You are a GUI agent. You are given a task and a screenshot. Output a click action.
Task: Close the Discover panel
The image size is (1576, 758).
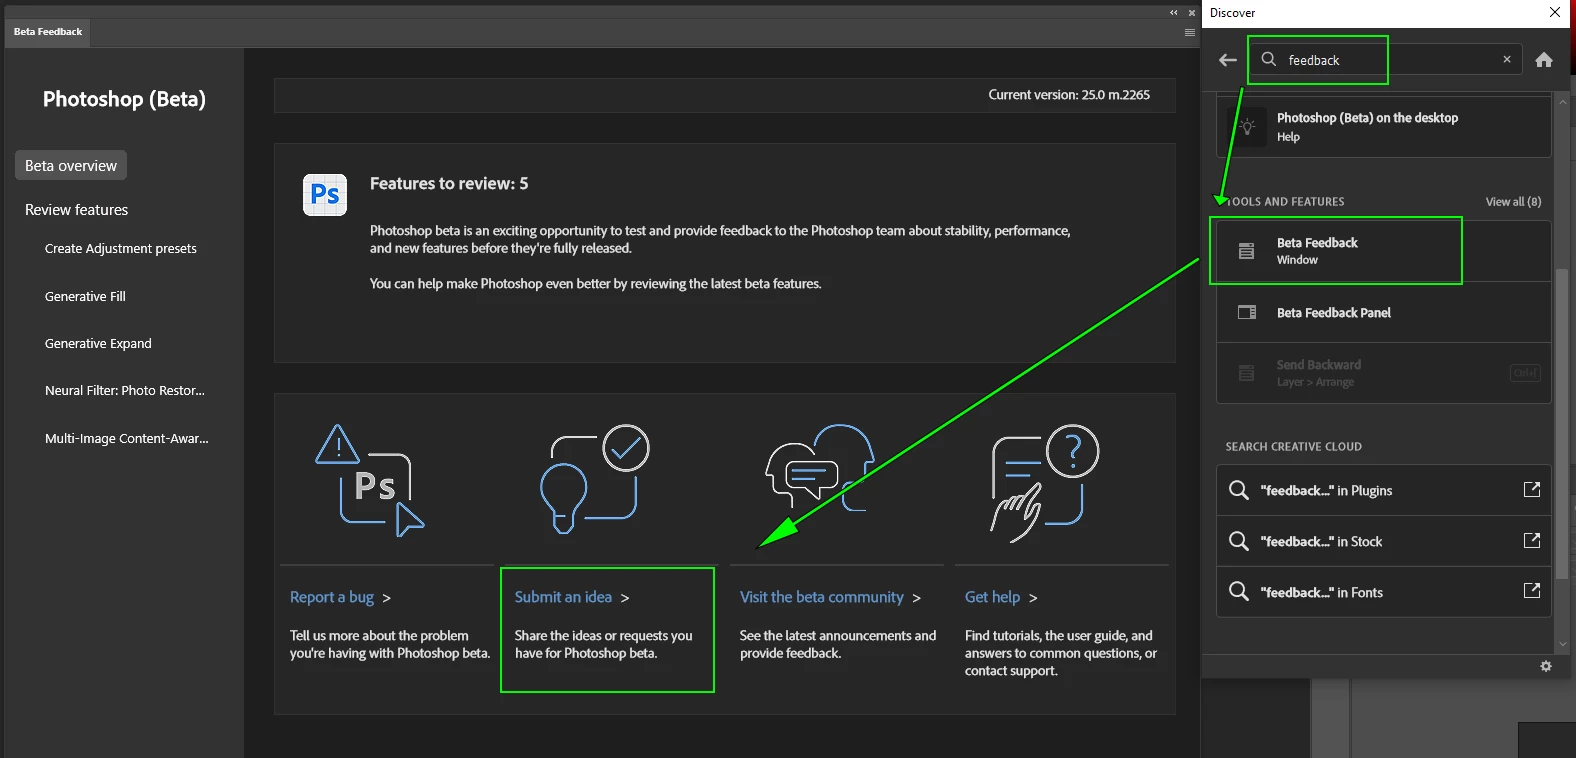(1555, 12)
